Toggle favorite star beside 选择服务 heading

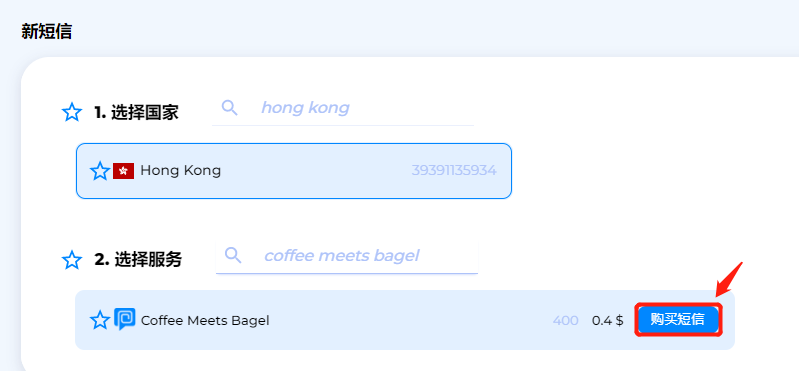click(x=72, y=260)
